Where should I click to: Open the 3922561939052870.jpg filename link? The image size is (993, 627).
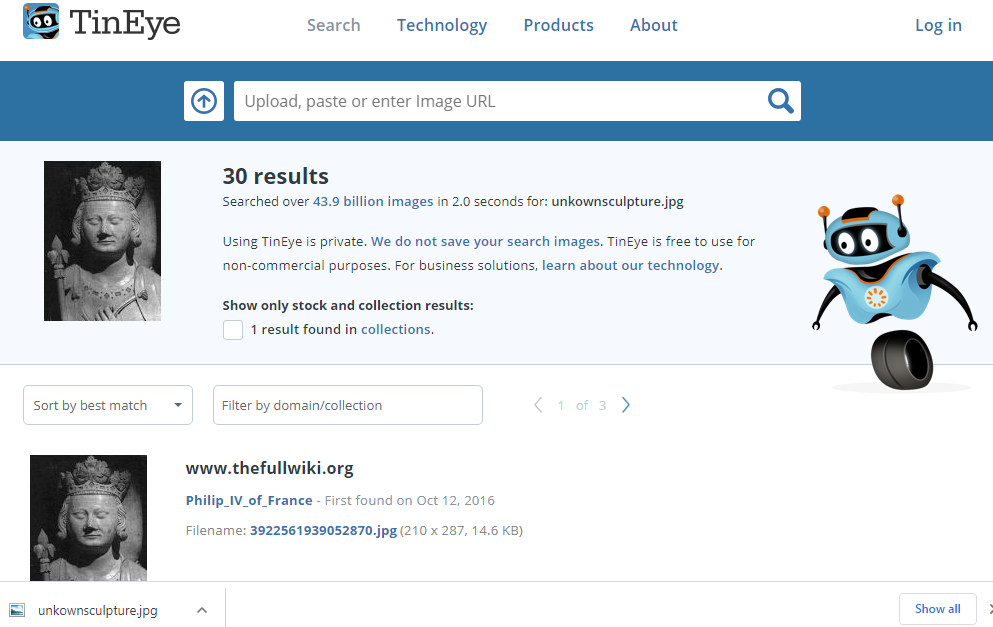pyautogui.click(x=324, y=531)
